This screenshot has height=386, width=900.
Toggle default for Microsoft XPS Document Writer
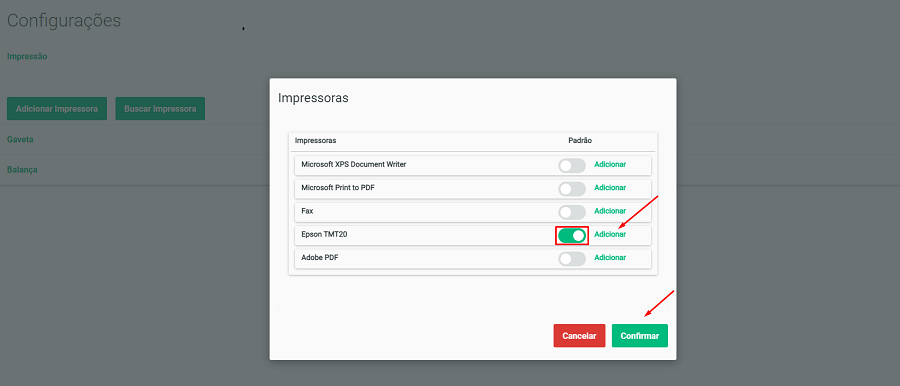(572, 165)
